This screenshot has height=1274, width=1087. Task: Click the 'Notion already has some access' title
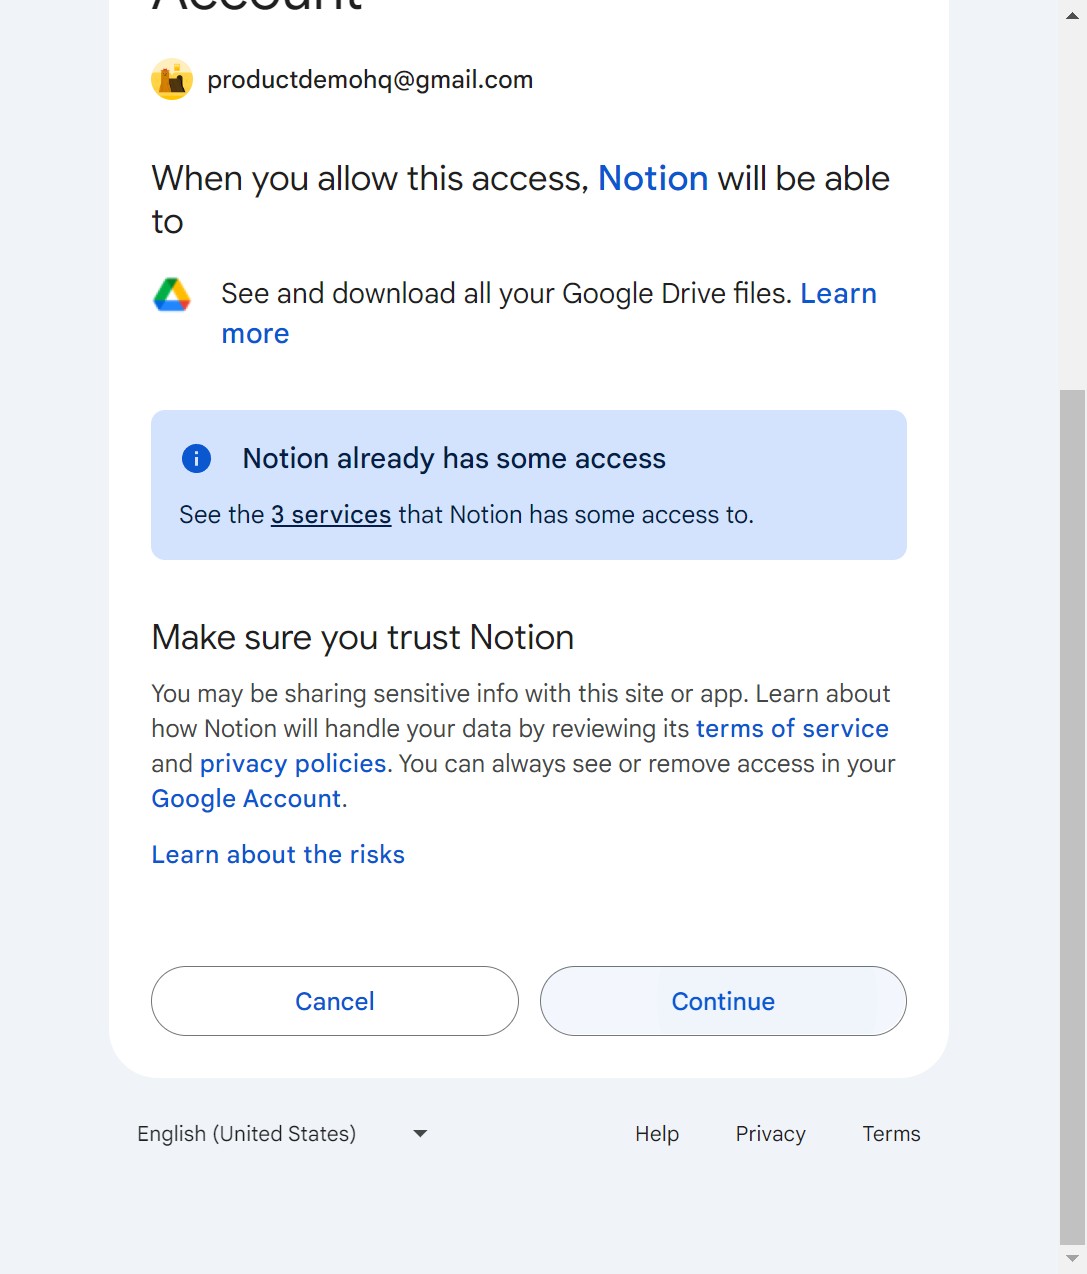tap(454, 458)
